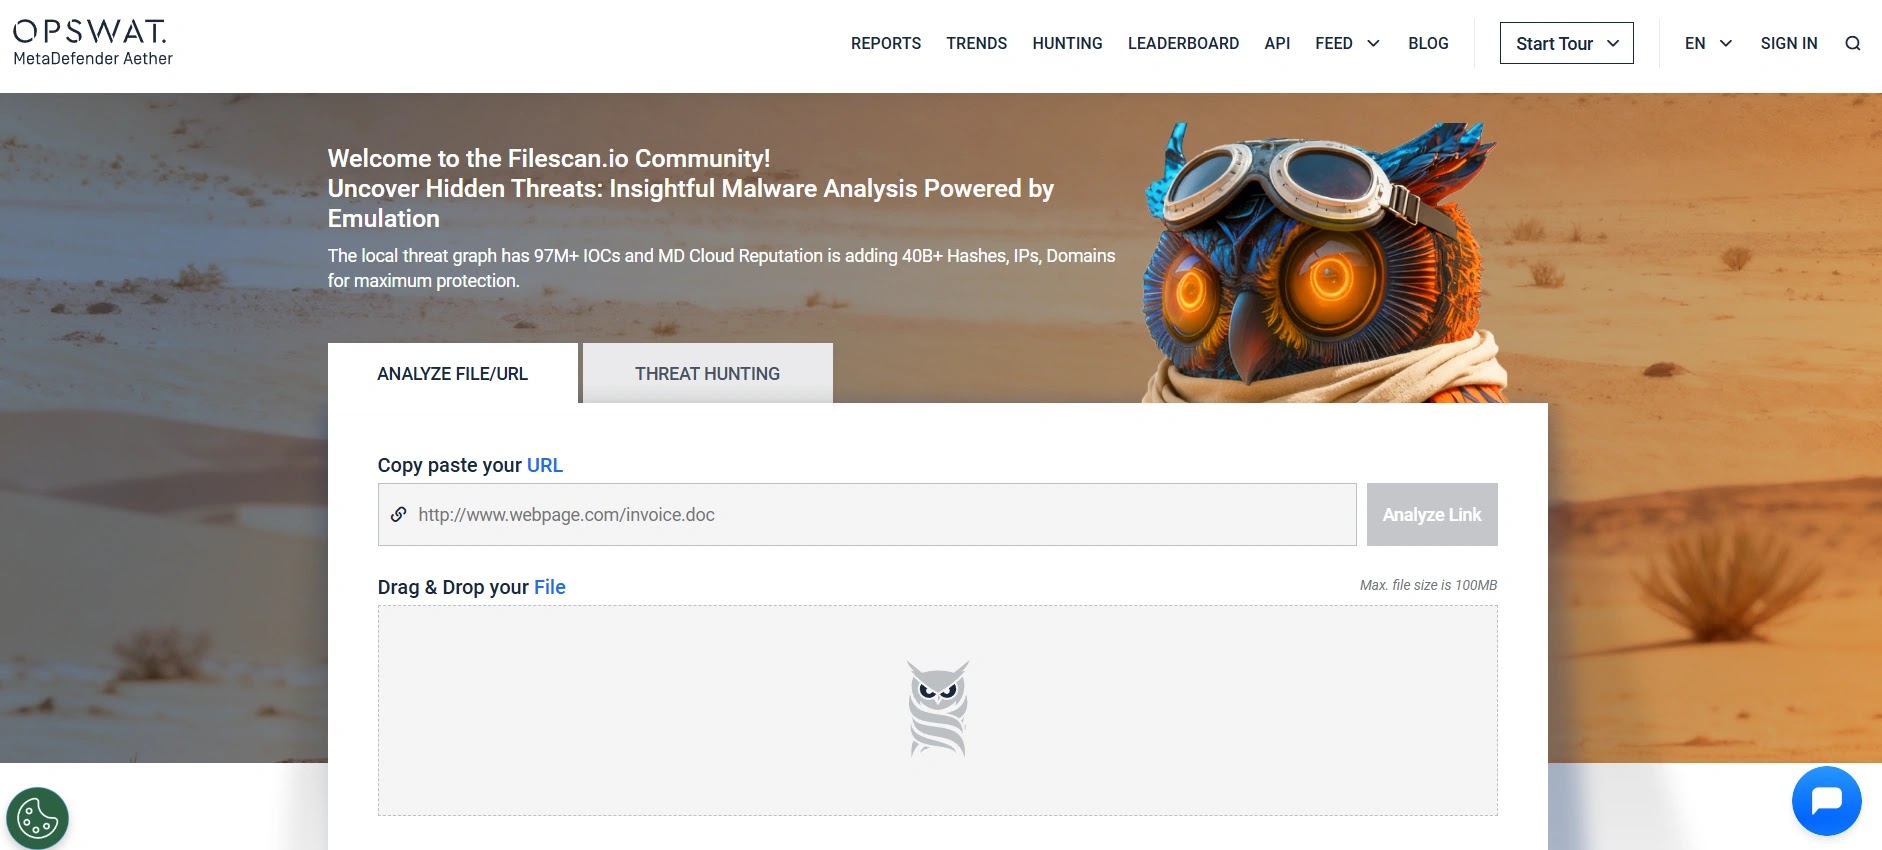Click the OPSWAT MetaDefender Aether logo
Image resolution: width=1882 pixels, height=850 pixels.
point(92,43)
